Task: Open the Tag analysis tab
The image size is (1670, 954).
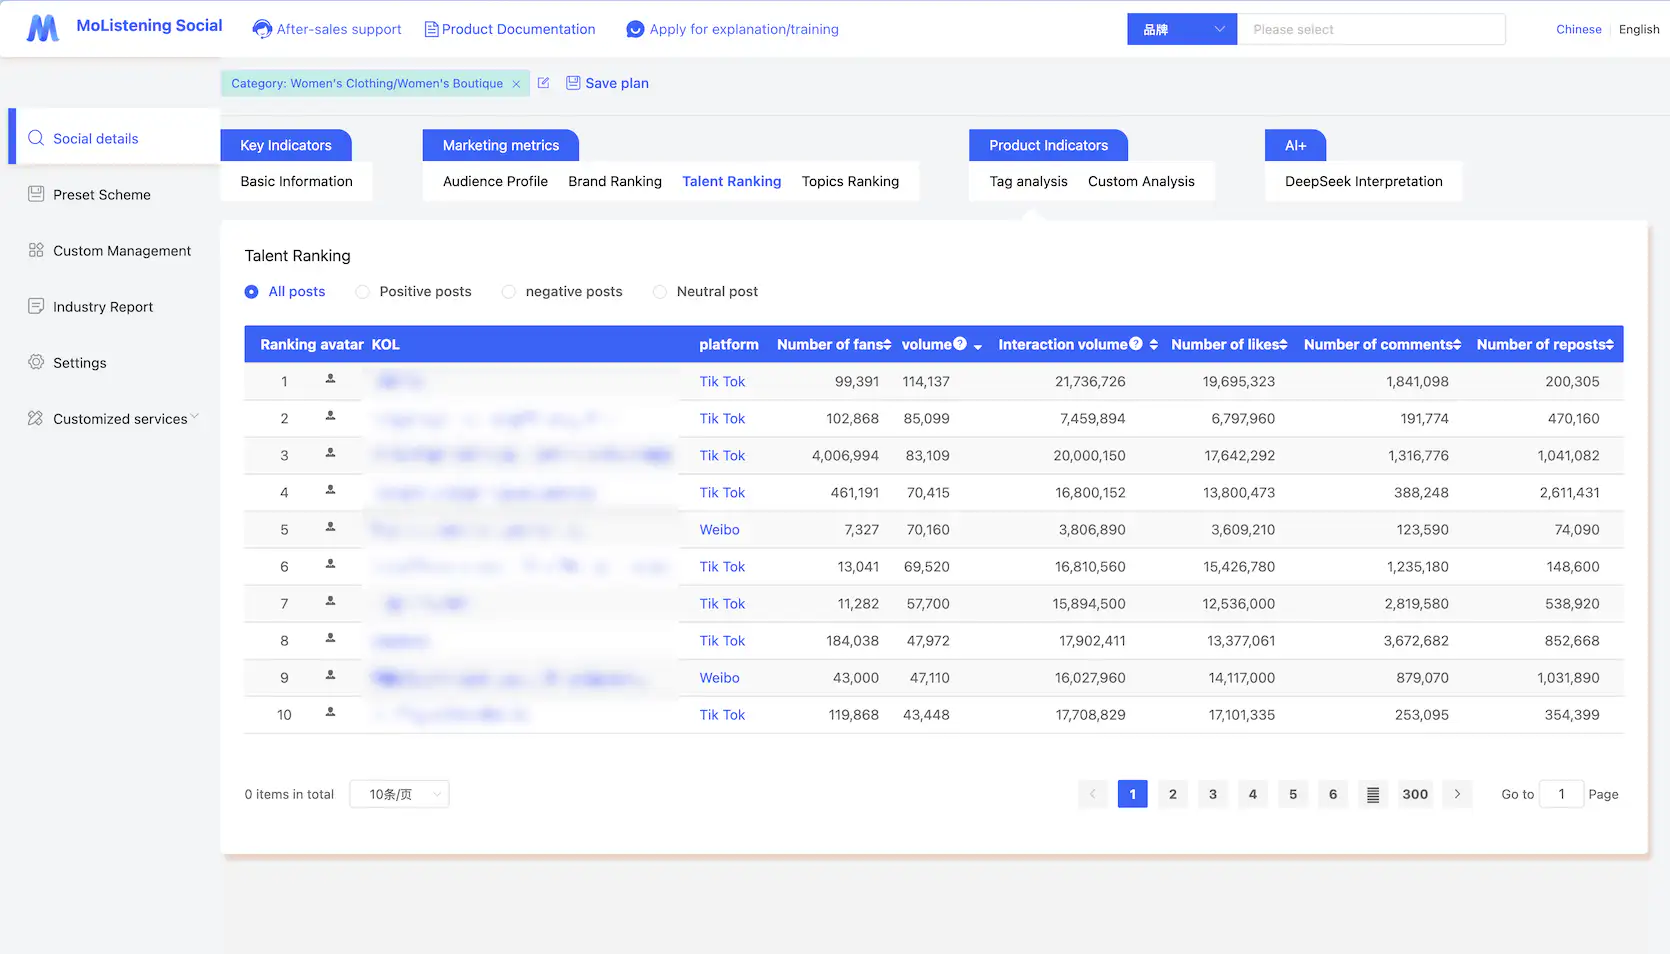Action: click(x=1028, y=181)
